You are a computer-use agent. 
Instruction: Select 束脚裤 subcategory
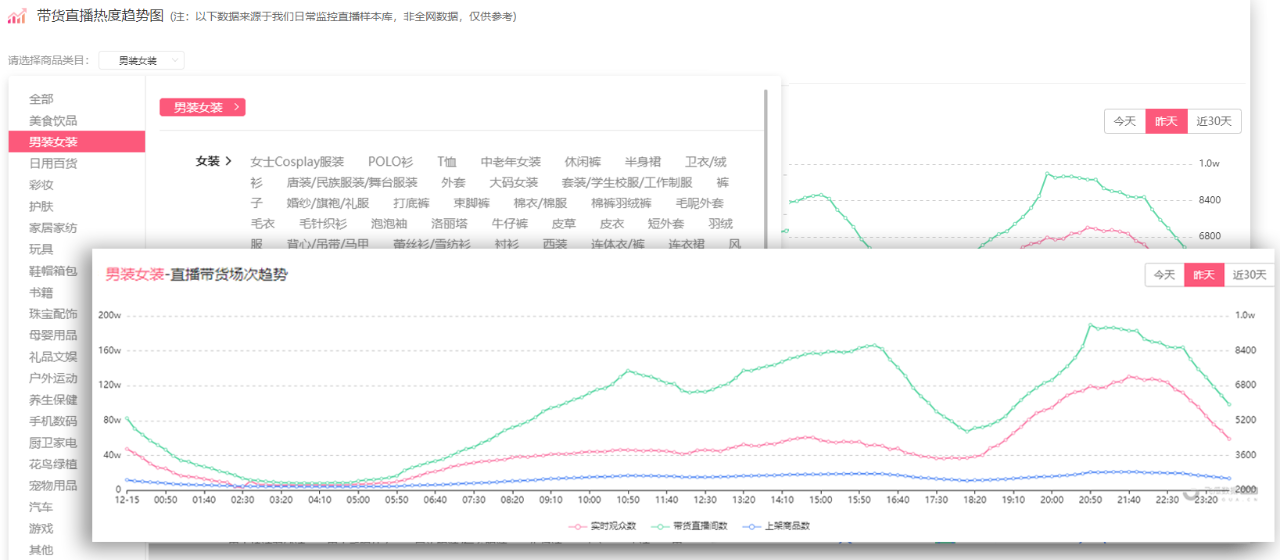click(x=471, y=203)
